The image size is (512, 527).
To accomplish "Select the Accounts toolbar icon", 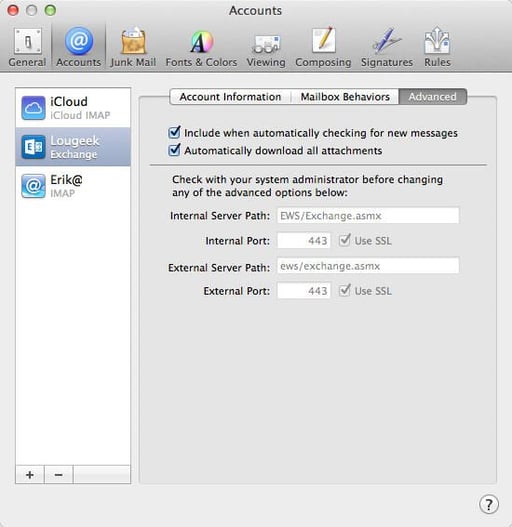I will 79,47.
